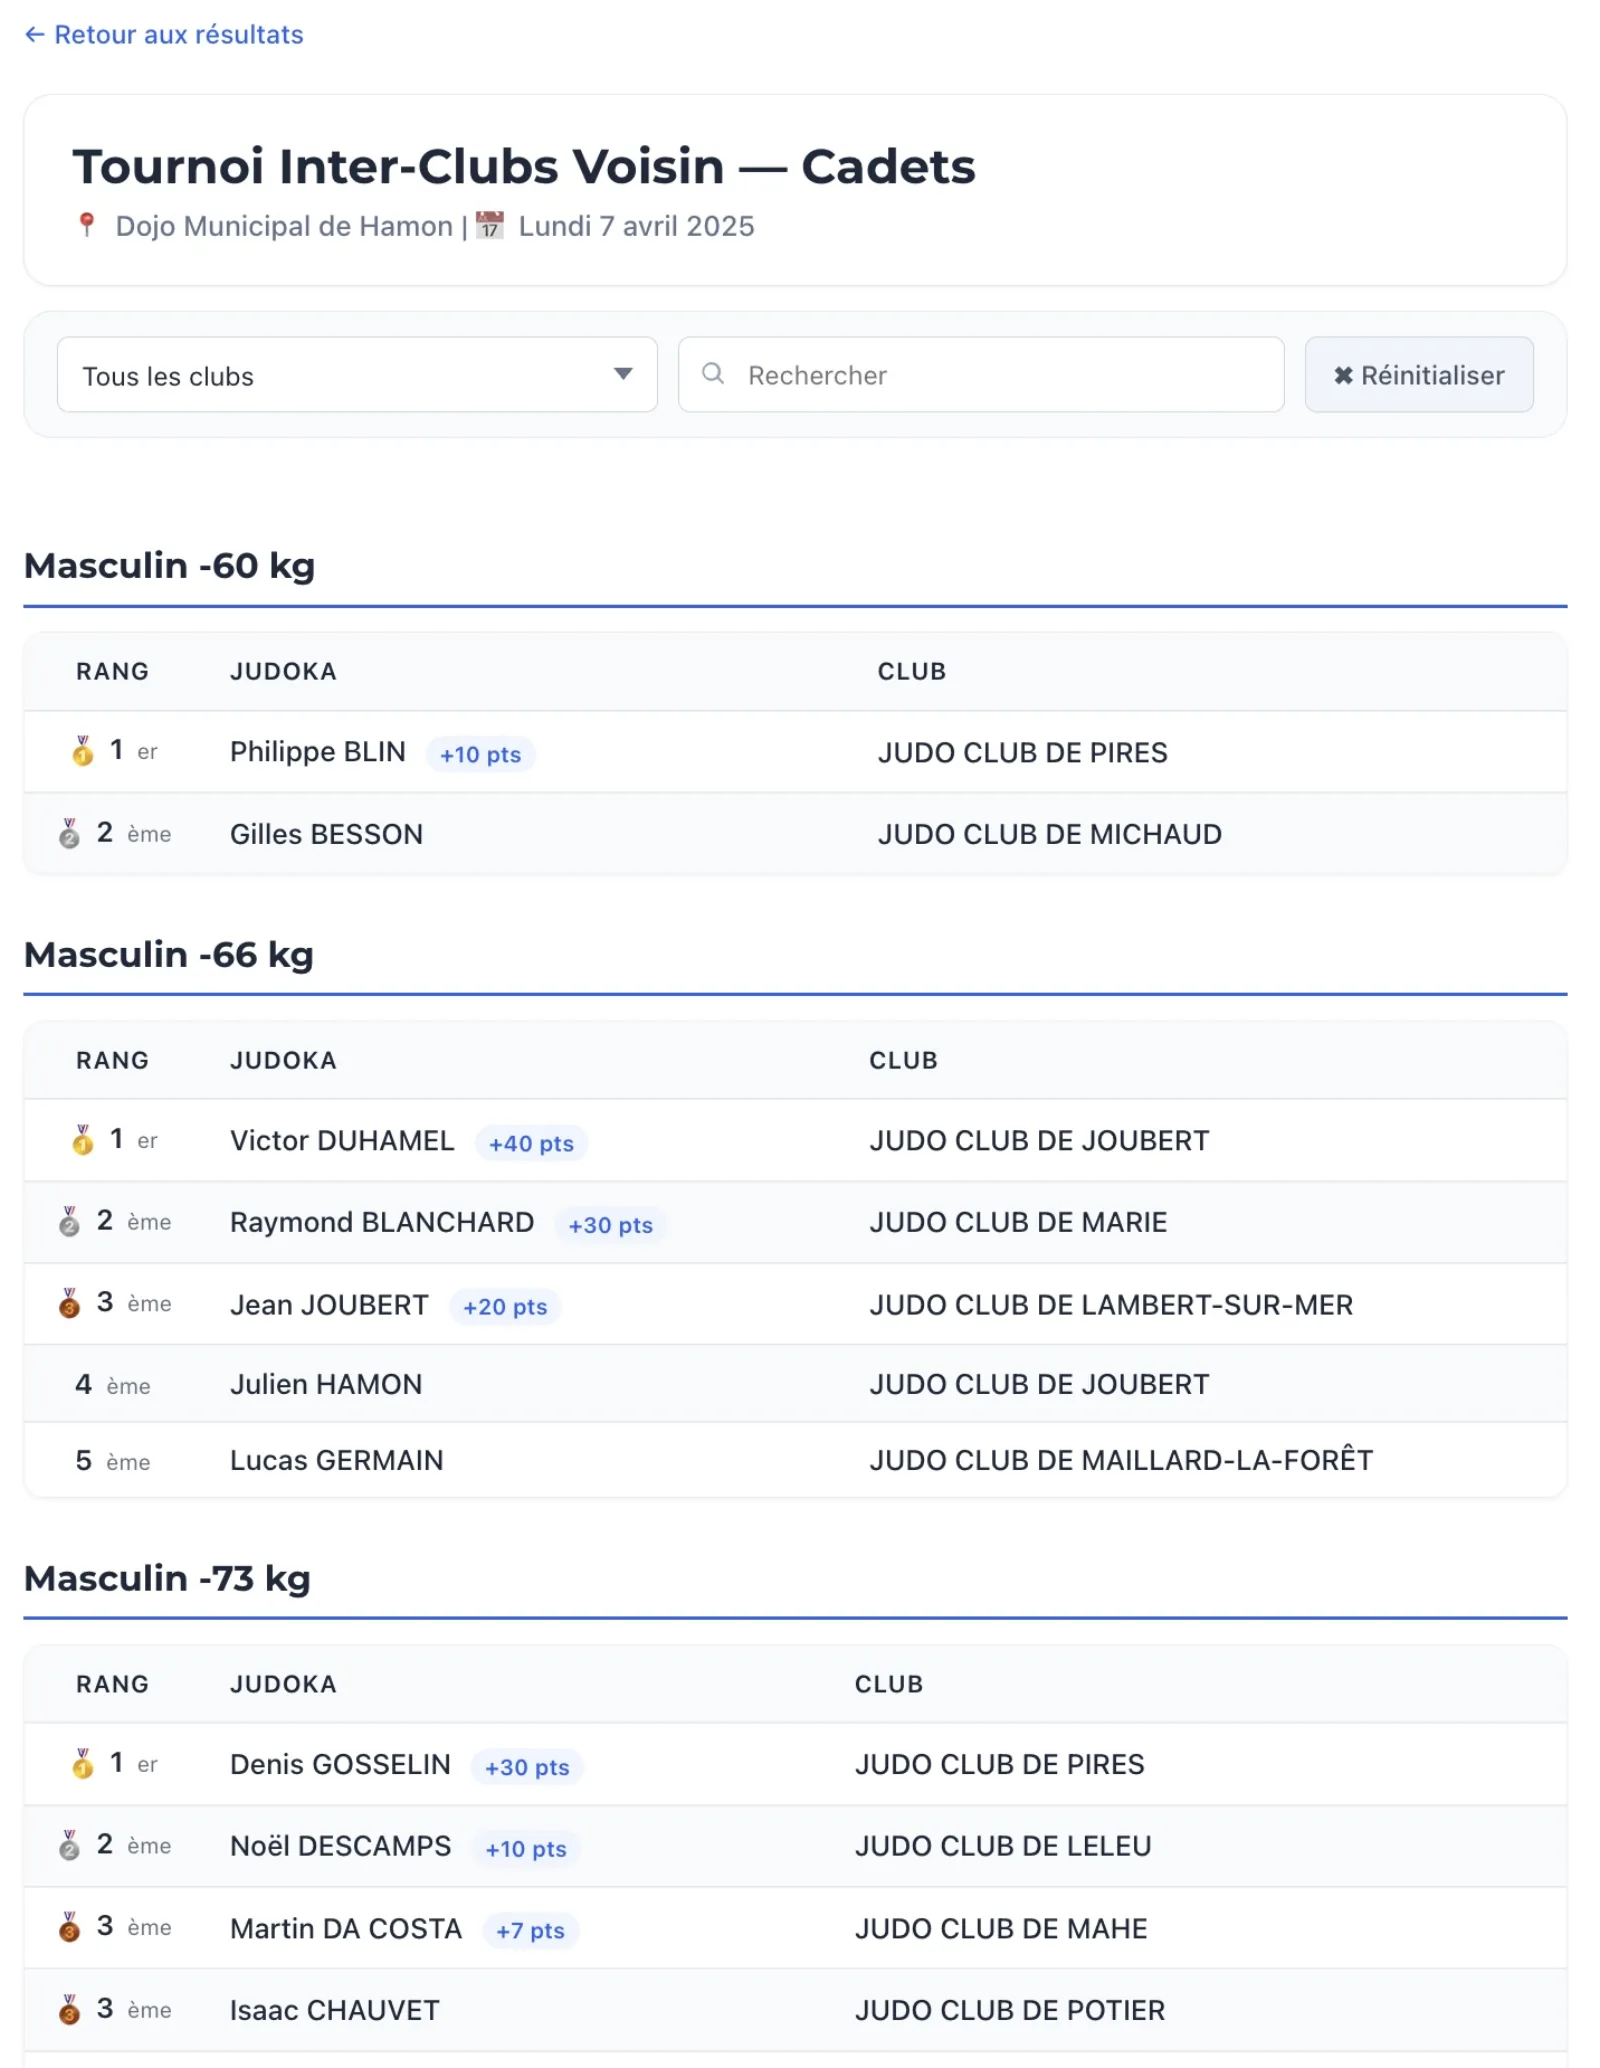Select the name Lucas GERMAIN
This screenshot has height=2068, width=1600.
point(336,1461)
